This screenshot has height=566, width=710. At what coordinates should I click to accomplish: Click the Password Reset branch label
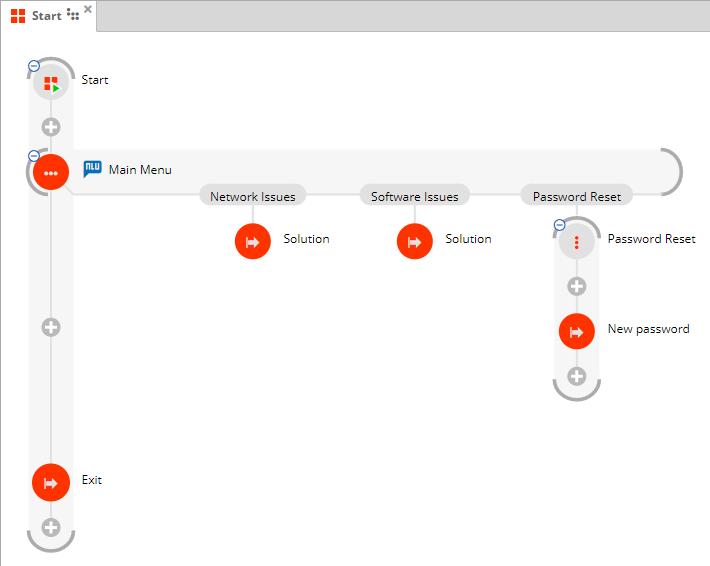click(x=577, y=197)
